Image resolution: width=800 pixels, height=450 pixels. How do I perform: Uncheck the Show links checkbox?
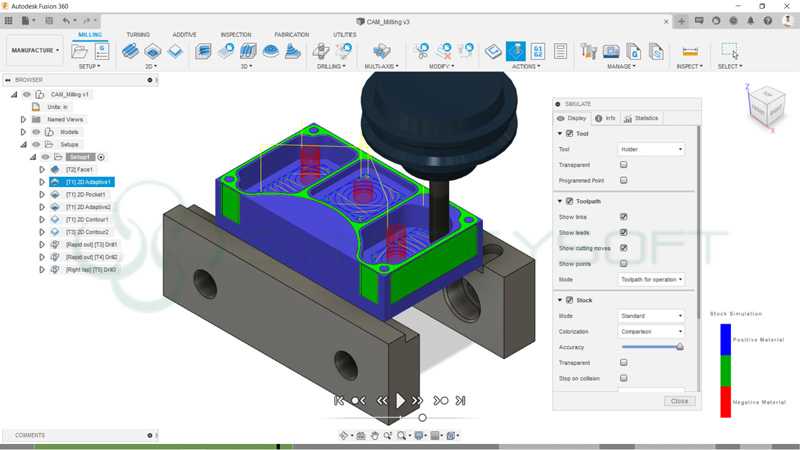(x=623, y=217)
